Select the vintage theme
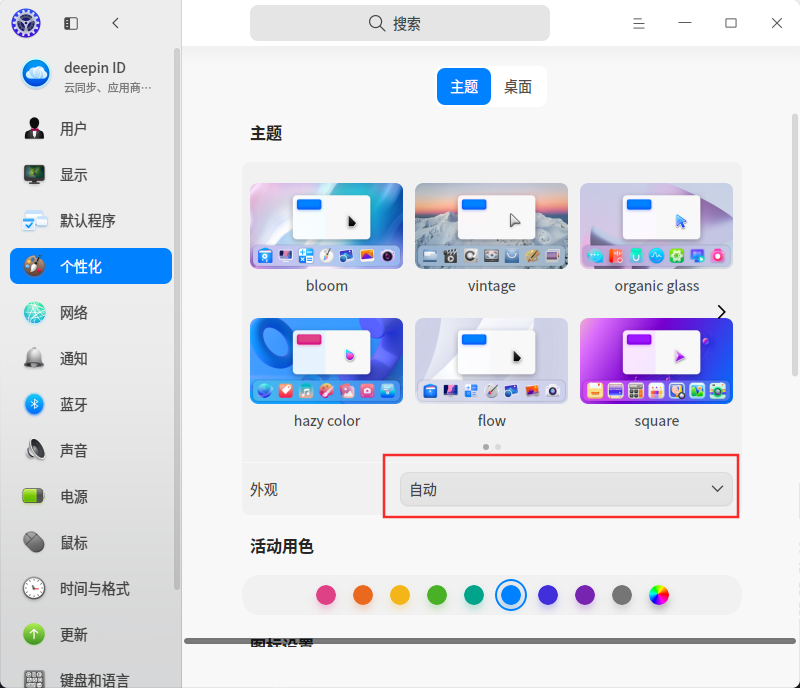800x688 pixels. point(491,226)
